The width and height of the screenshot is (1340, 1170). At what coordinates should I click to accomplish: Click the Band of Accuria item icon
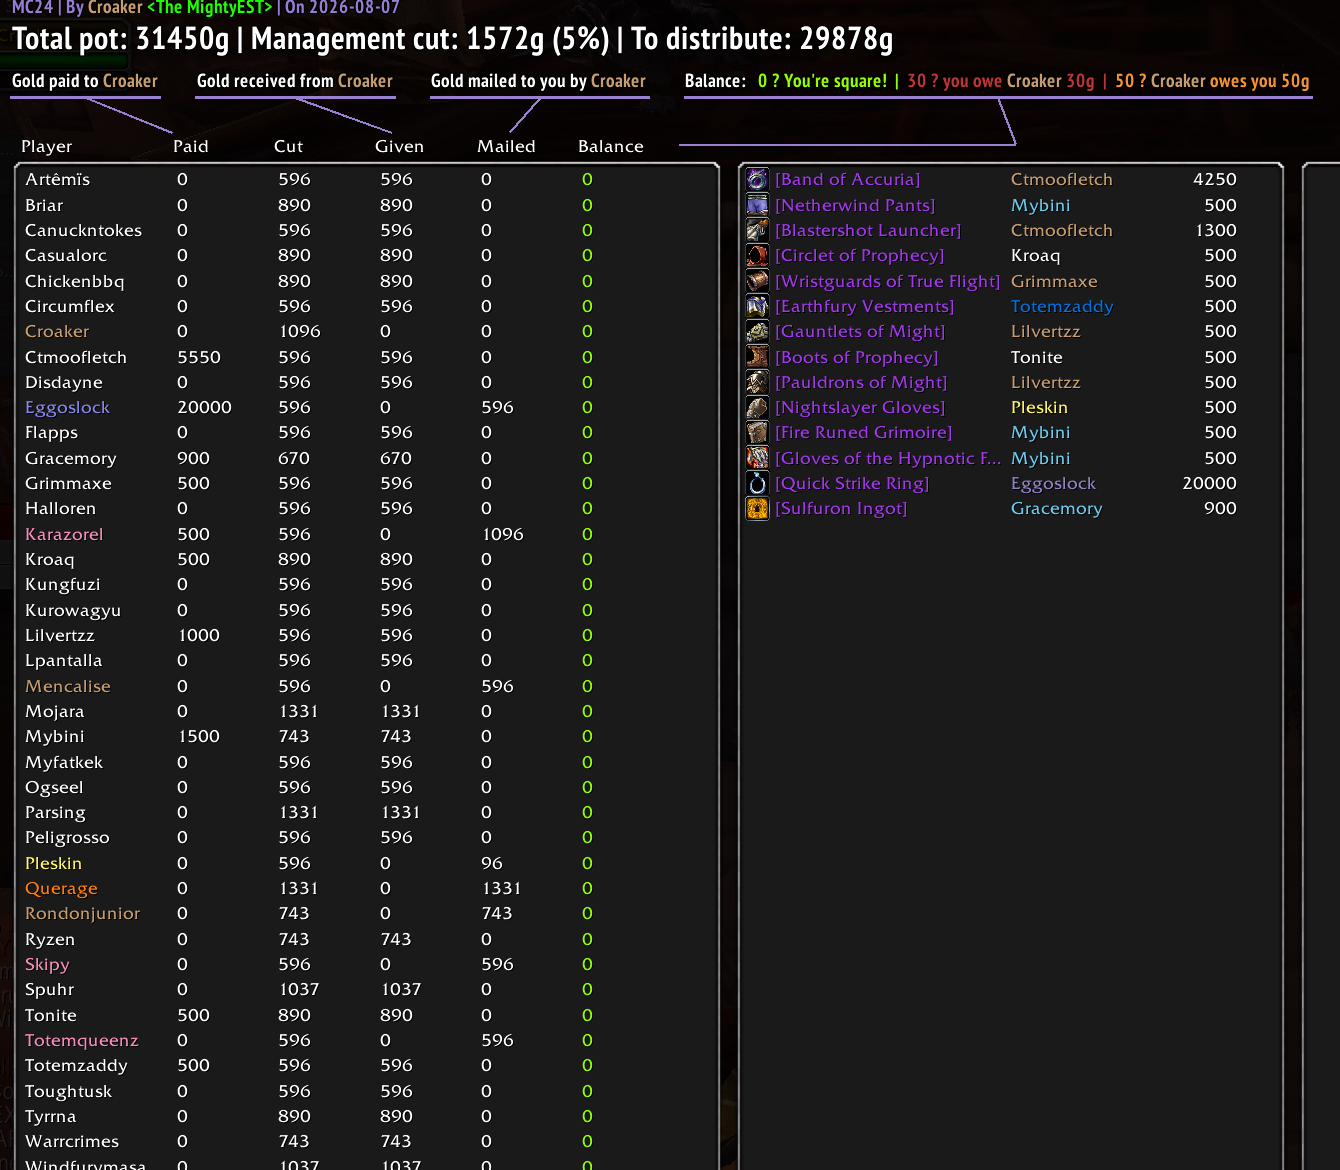pyautogui.click(x=758, y=179)
